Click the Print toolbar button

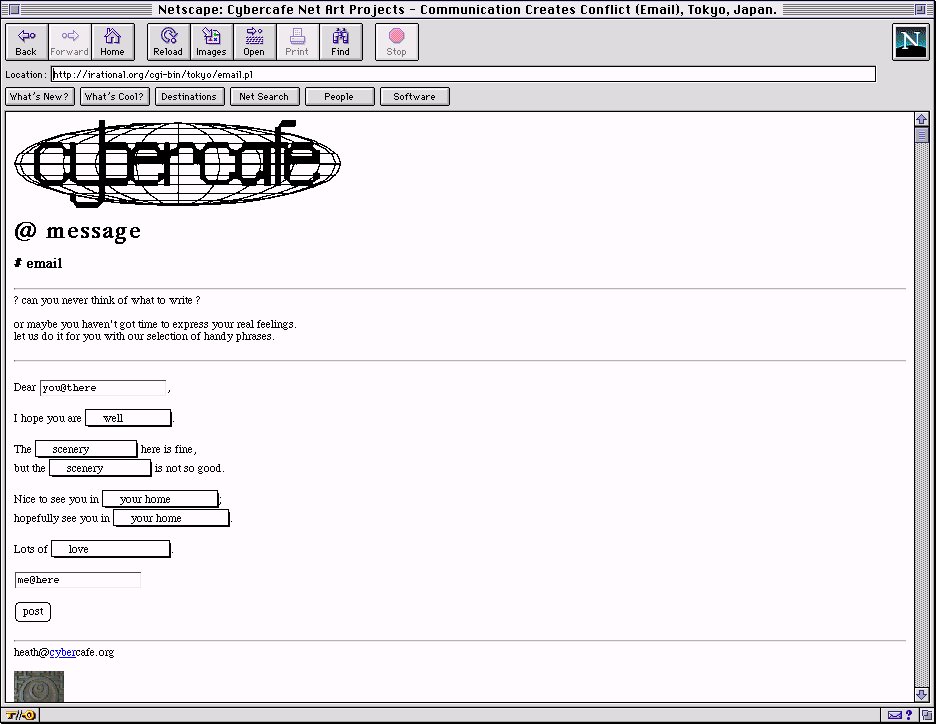[297, 42]
